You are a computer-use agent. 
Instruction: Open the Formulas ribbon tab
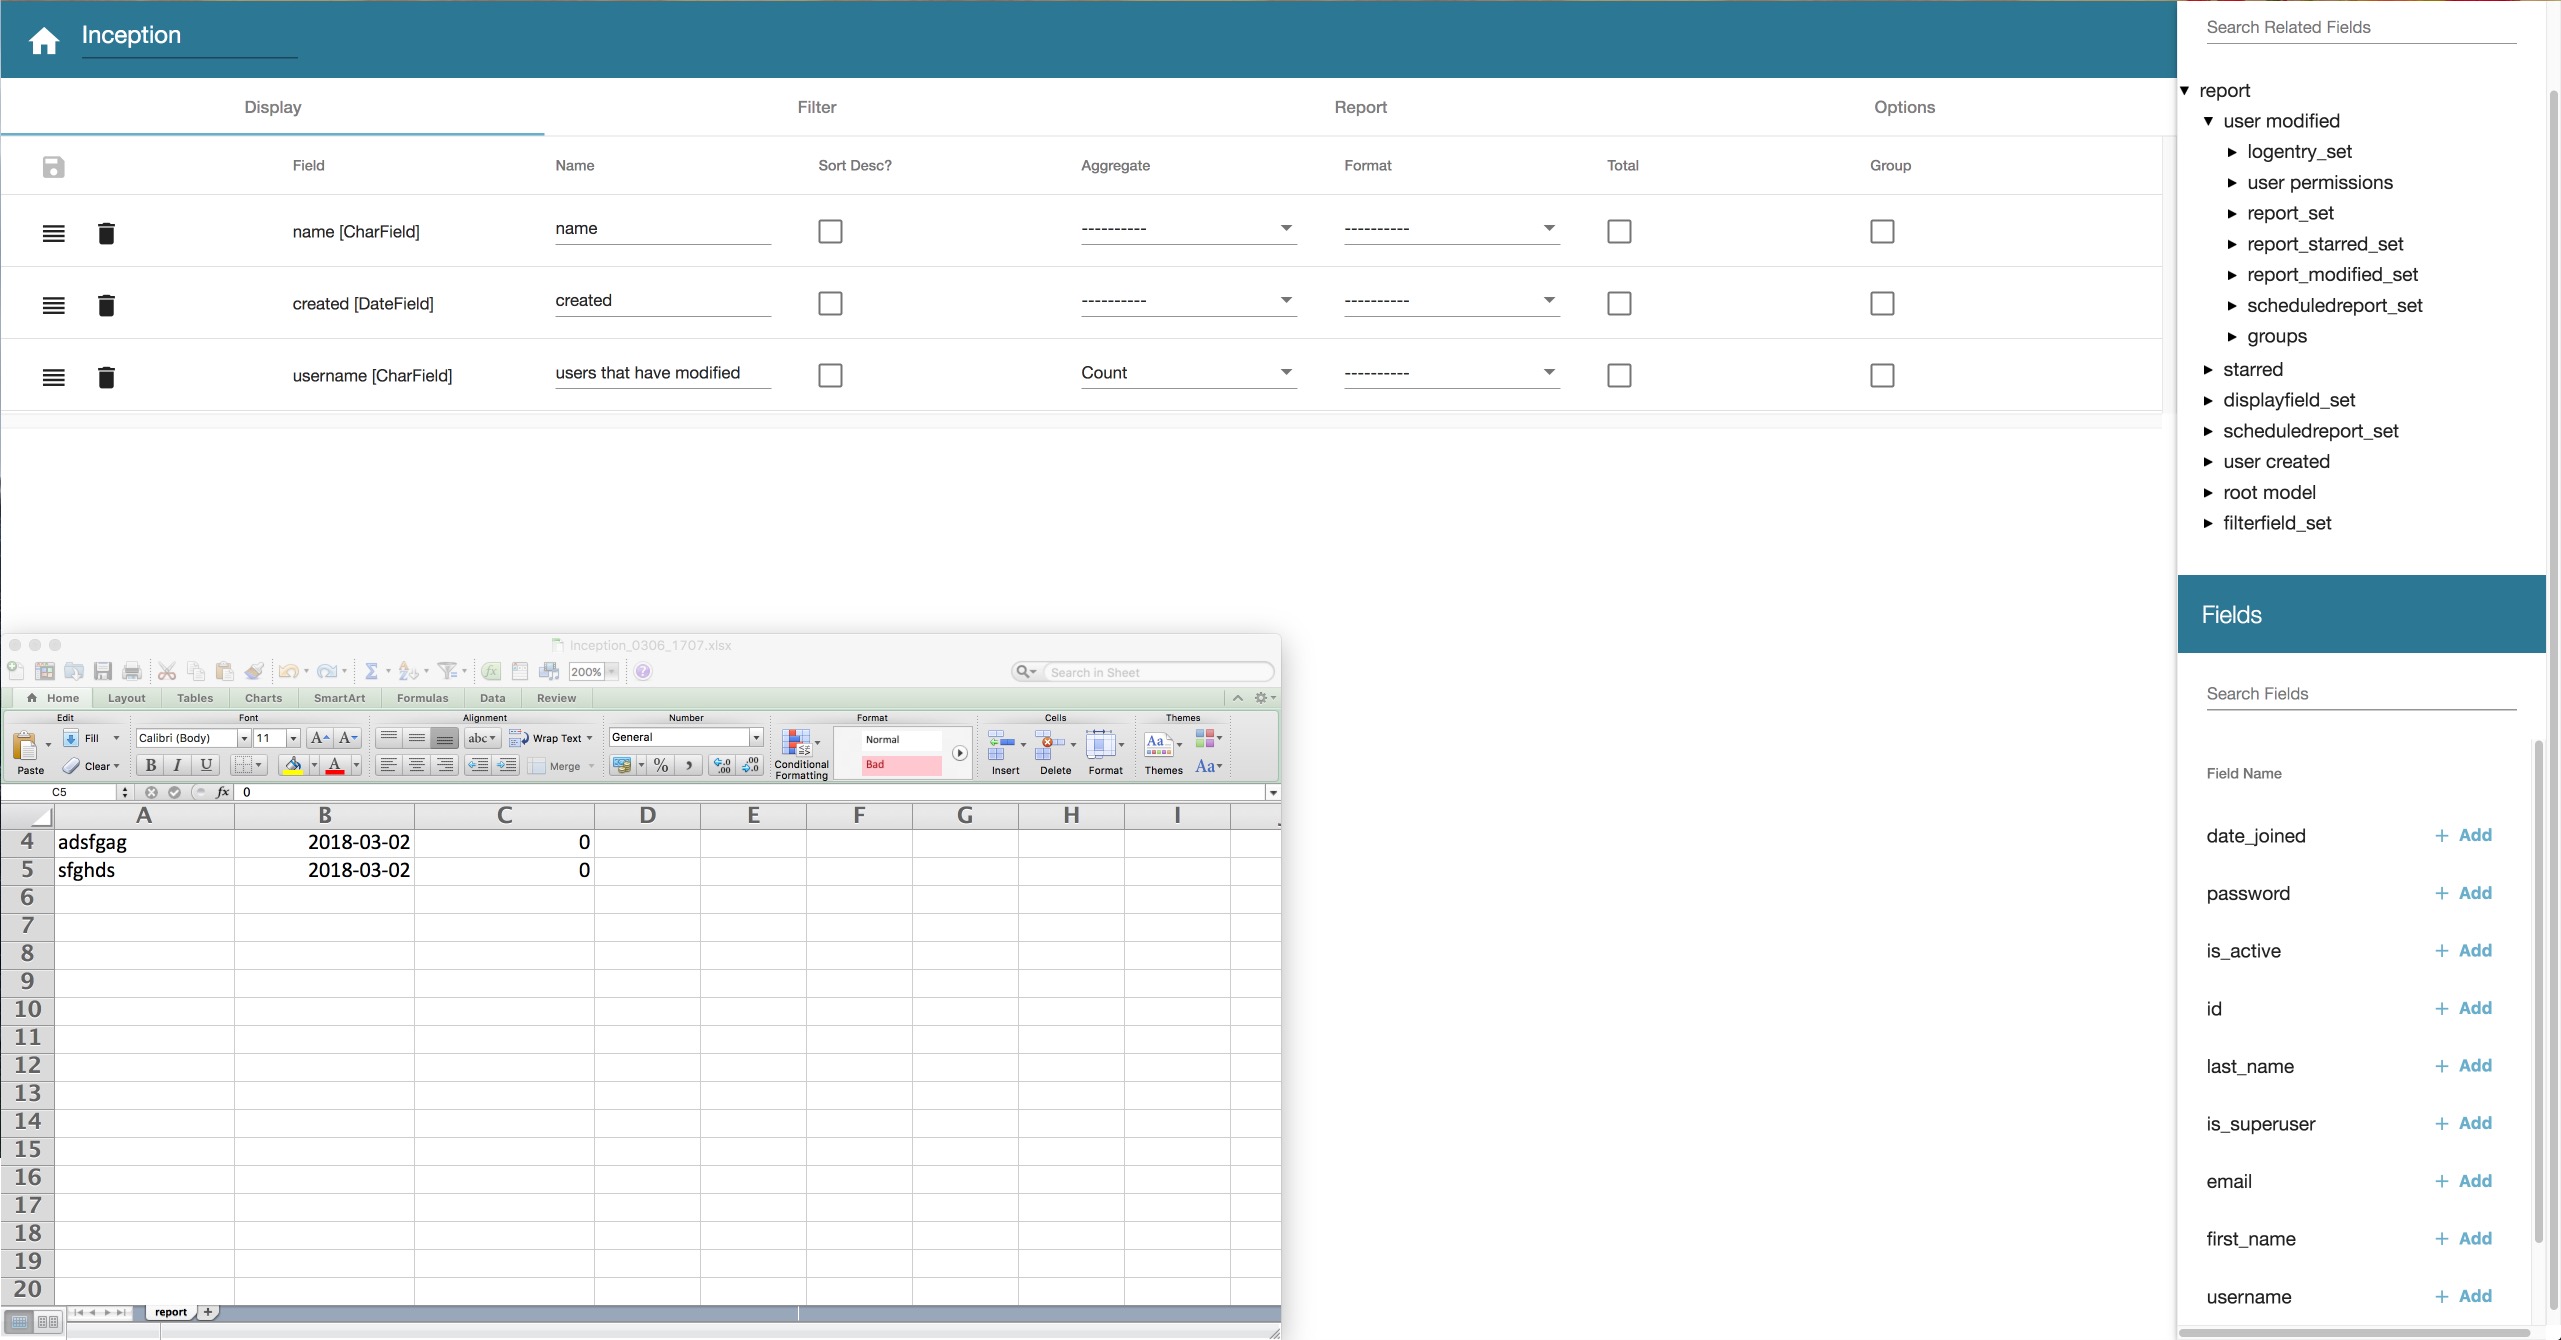422,698
